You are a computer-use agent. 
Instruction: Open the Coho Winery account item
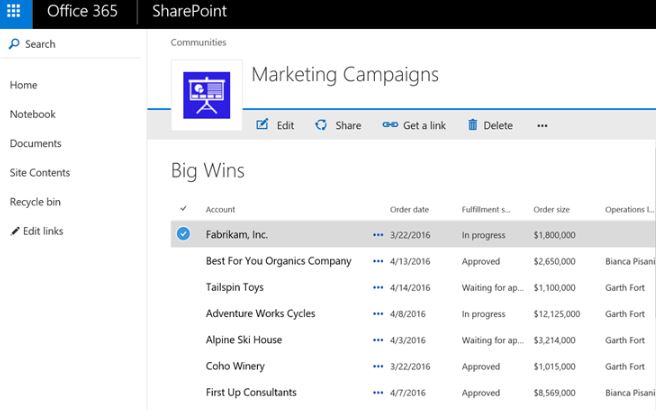pyautogui.click(x=235, y=366)
